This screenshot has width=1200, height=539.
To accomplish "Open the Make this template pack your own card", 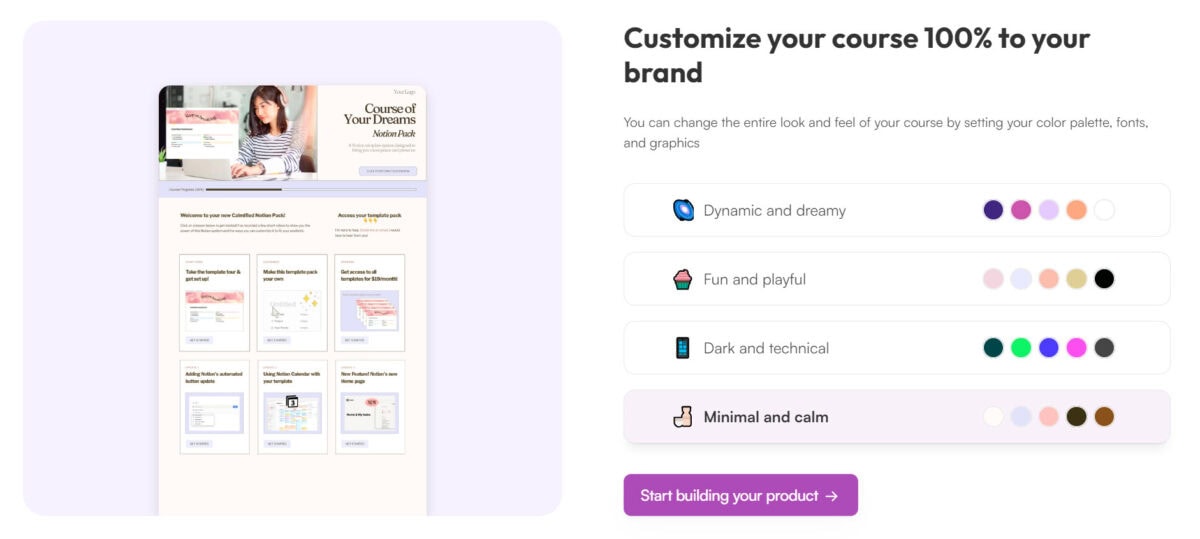I will pos(292,303).
